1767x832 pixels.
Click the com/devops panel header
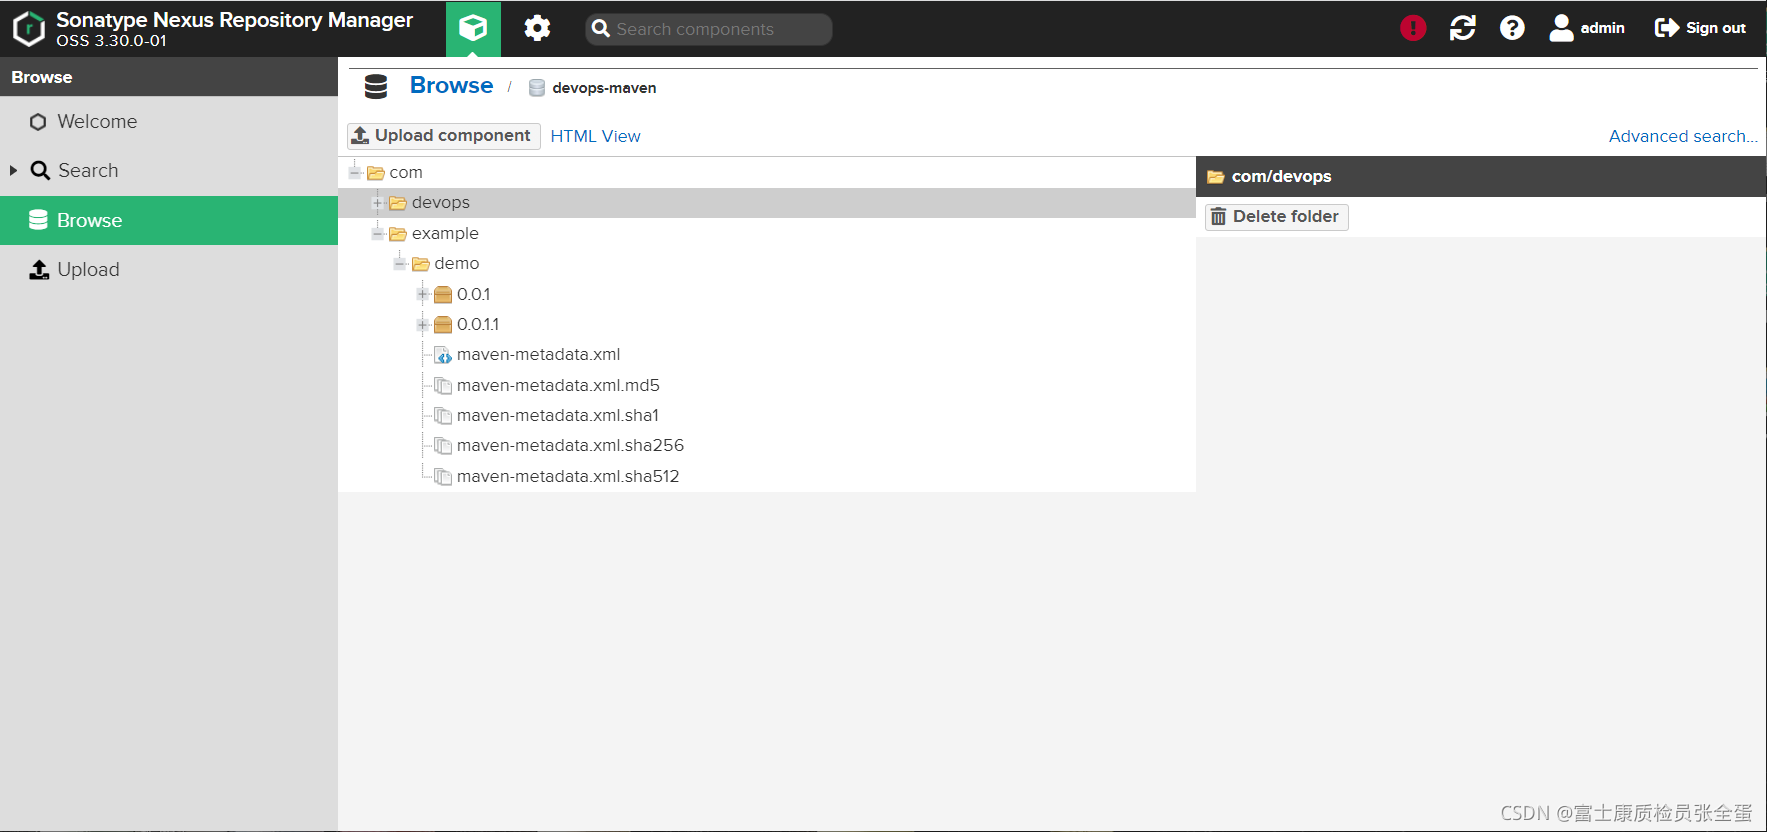(1481, 176)
